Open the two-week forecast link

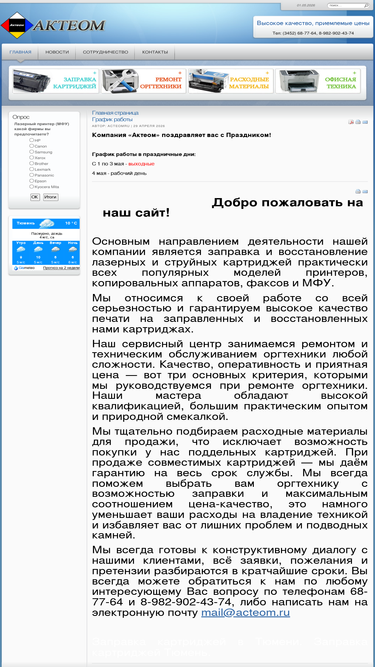click(60, 268)
